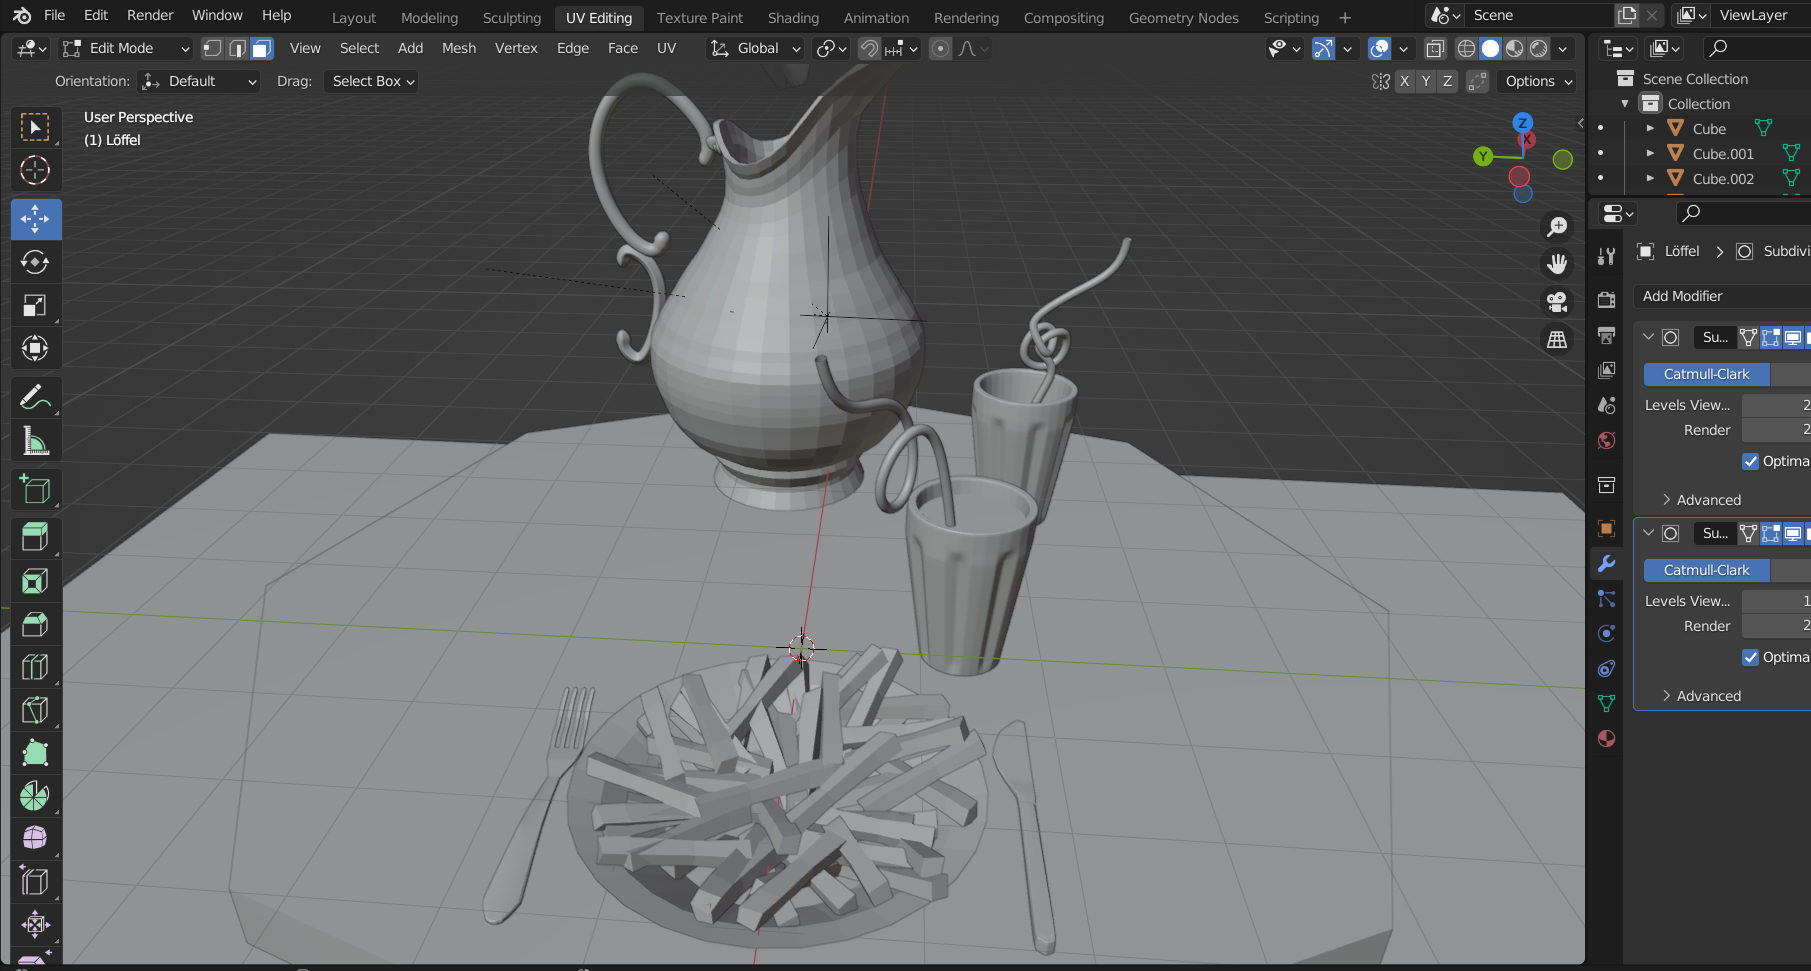Image resolution: width=1811 pixels, height=971 pixels.
Task: Open the Render properties tab icon
Action: click(1606, 300)
